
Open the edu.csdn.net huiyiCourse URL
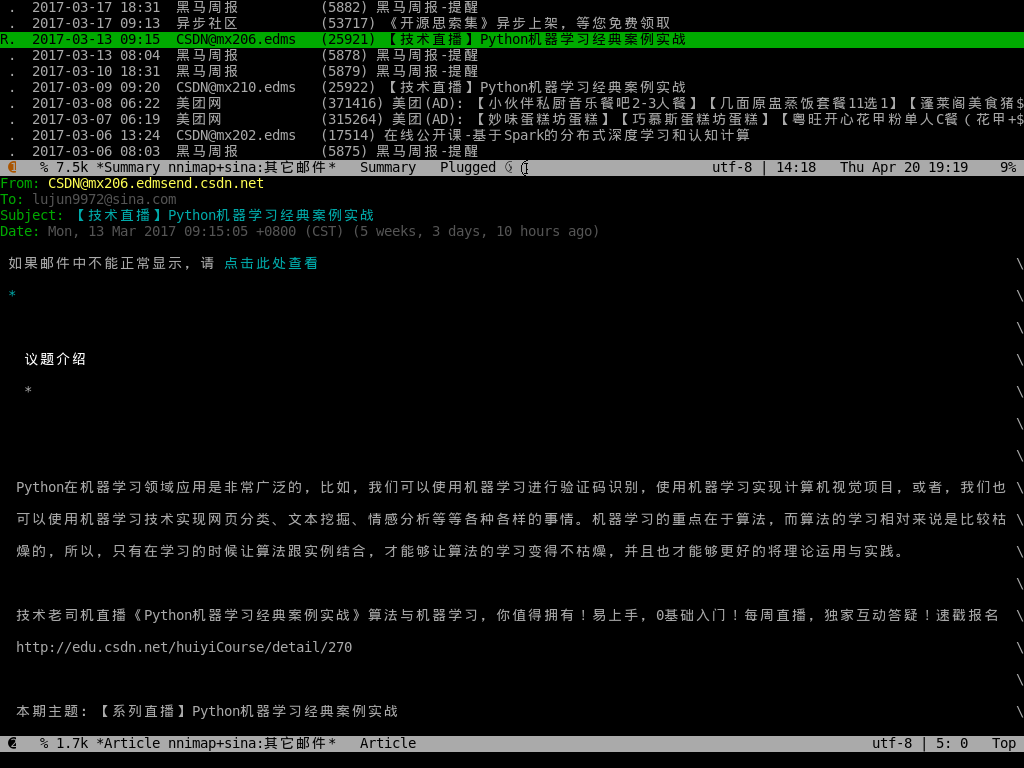coord(184,647)
